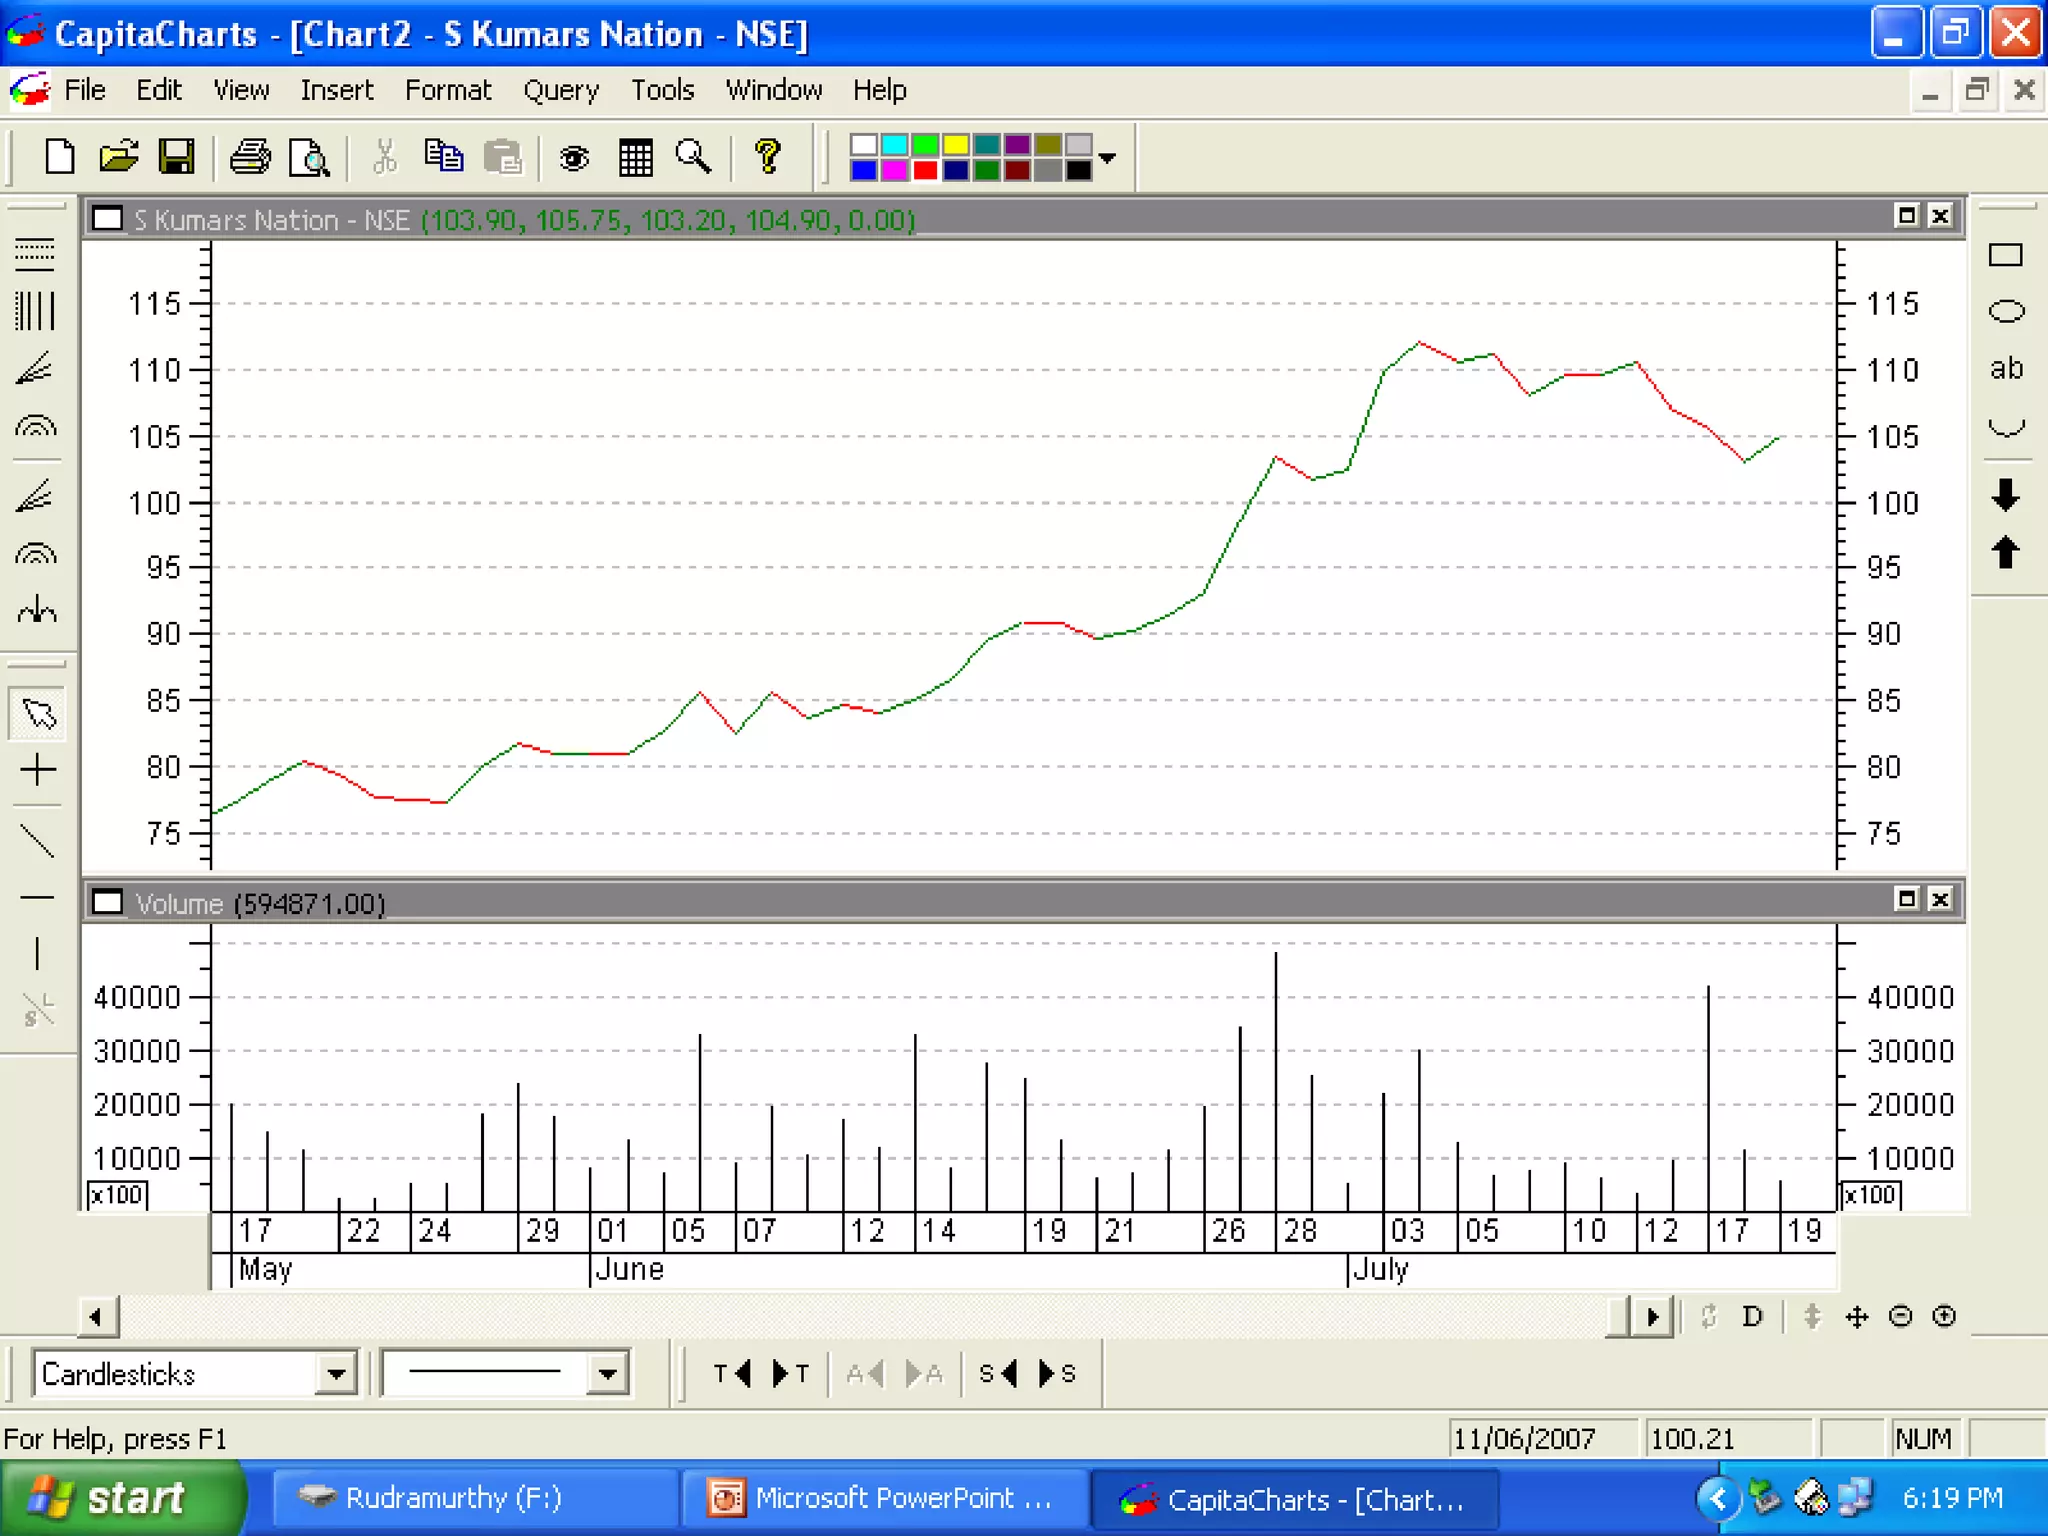Click the magnifier zoom toolbar icon
Viewport: 2048px width, 1536px height.
(692, 157)
